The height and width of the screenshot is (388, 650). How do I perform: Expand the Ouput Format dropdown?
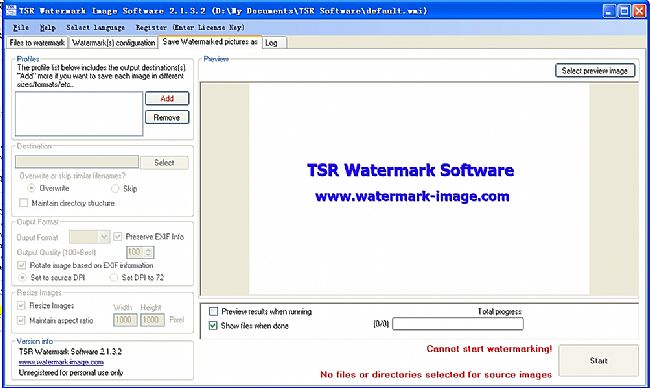point(104,237)
